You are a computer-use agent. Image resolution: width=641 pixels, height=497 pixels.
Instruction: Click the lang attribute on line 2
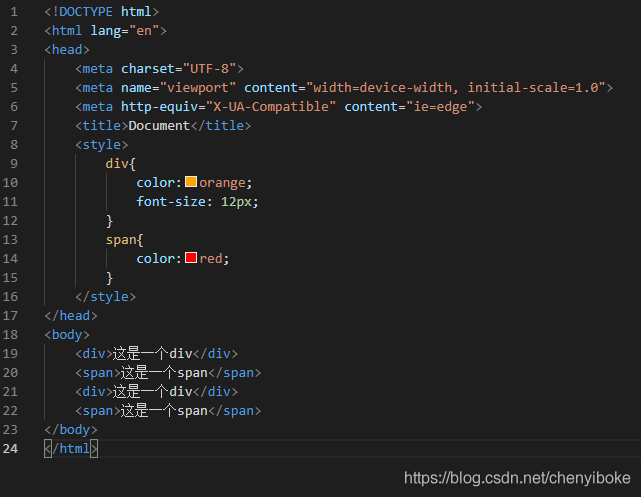106,31
